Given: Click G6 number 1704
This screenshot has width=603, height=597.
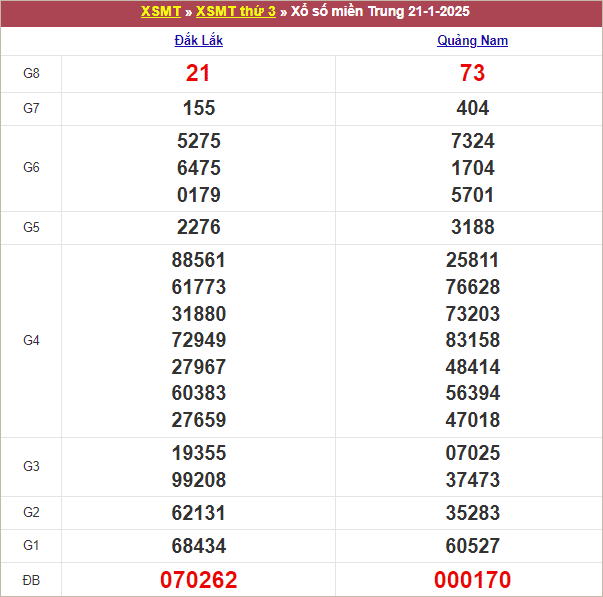Looking at the screenshot, I should (473, 168).
